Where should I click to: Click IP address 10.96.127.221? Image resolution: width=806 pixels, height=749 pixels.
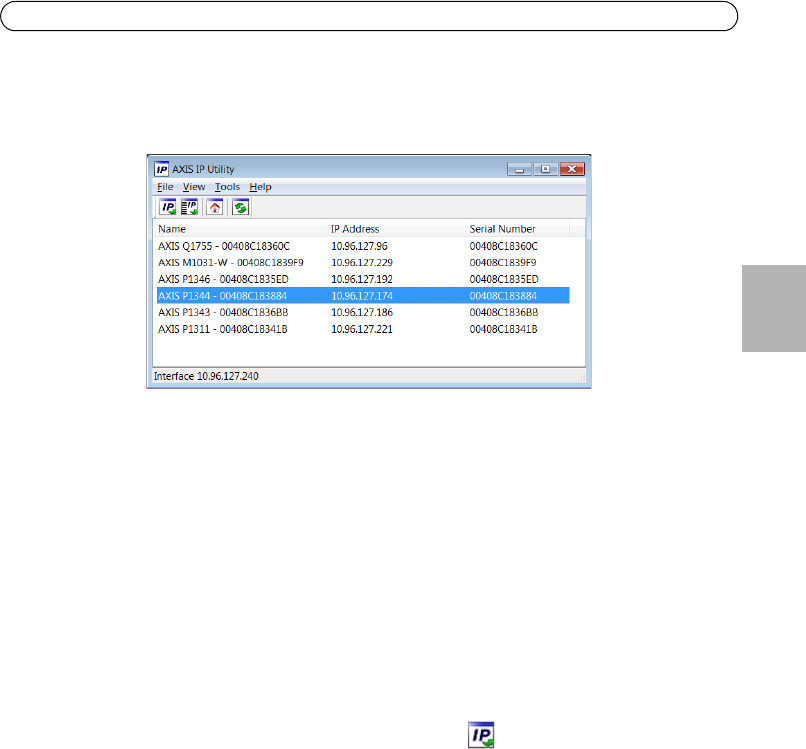pos(362,329)
